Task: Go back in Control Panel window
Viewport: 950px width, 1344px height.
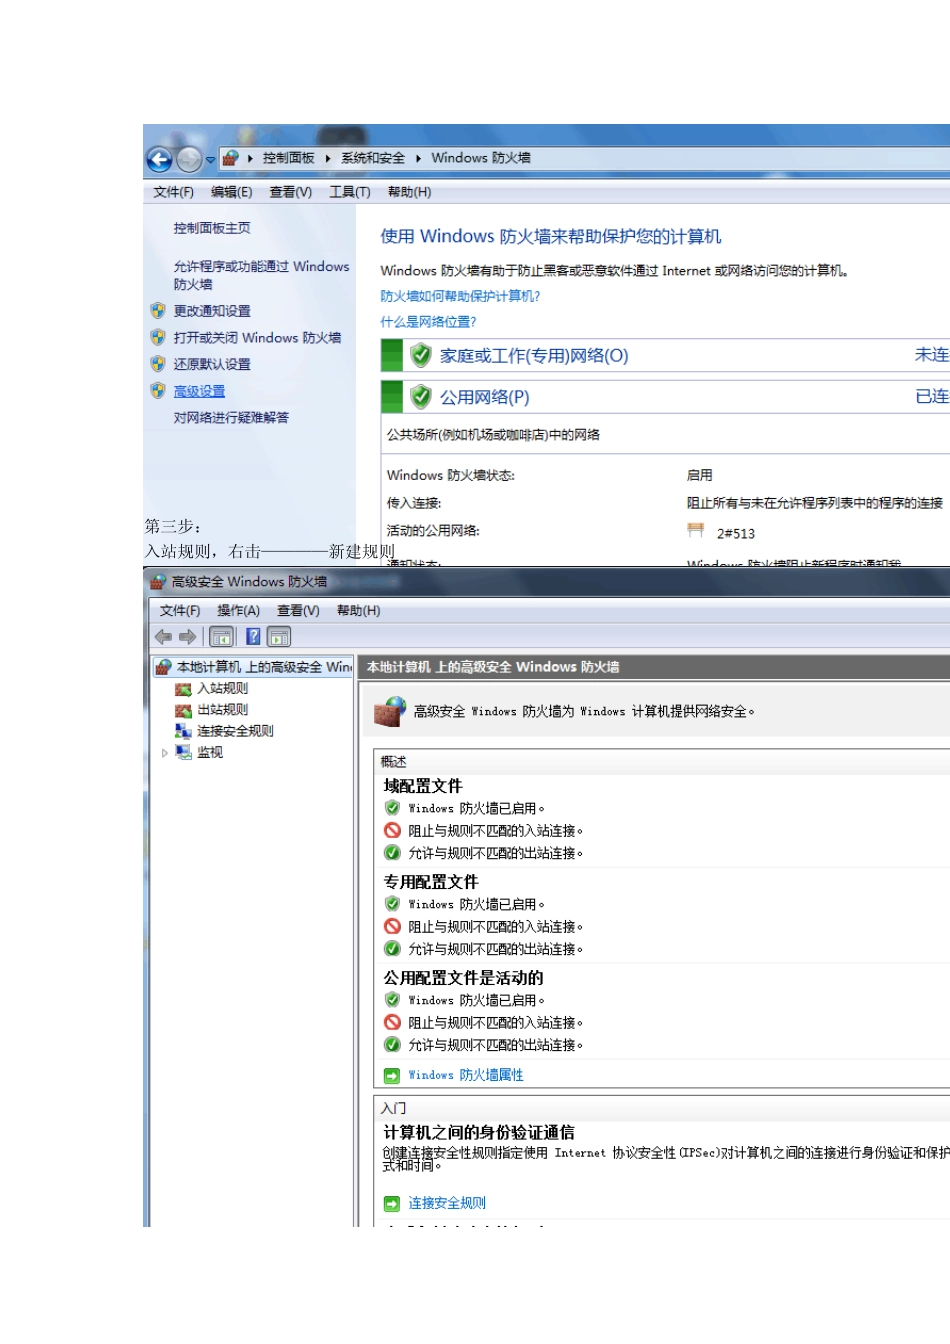Action: tap(159, 159)
